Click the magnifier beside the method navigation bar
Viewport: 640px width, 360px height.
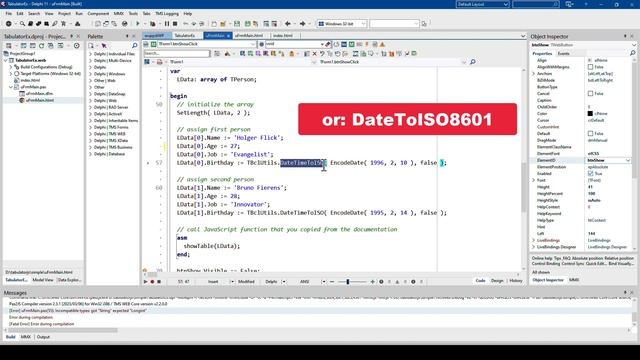473,62
